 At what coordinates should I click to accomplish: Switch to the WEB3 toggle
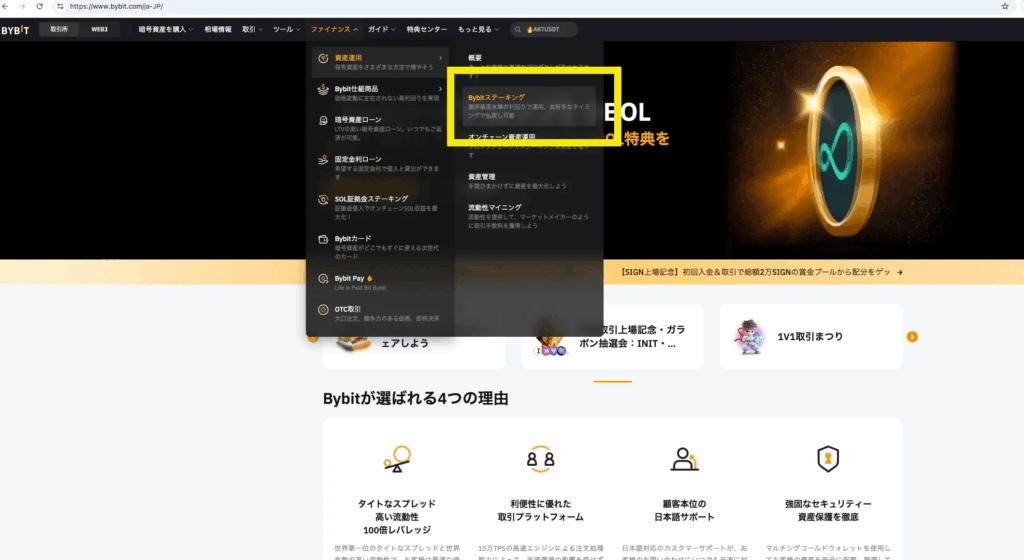pyautogui.click(x=99, y=29)
